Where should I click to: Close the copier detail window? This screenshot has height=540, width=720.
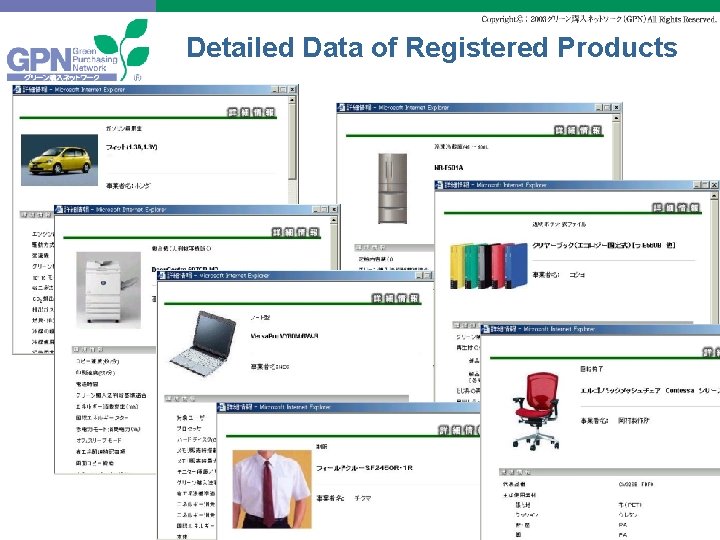(334, 209)
